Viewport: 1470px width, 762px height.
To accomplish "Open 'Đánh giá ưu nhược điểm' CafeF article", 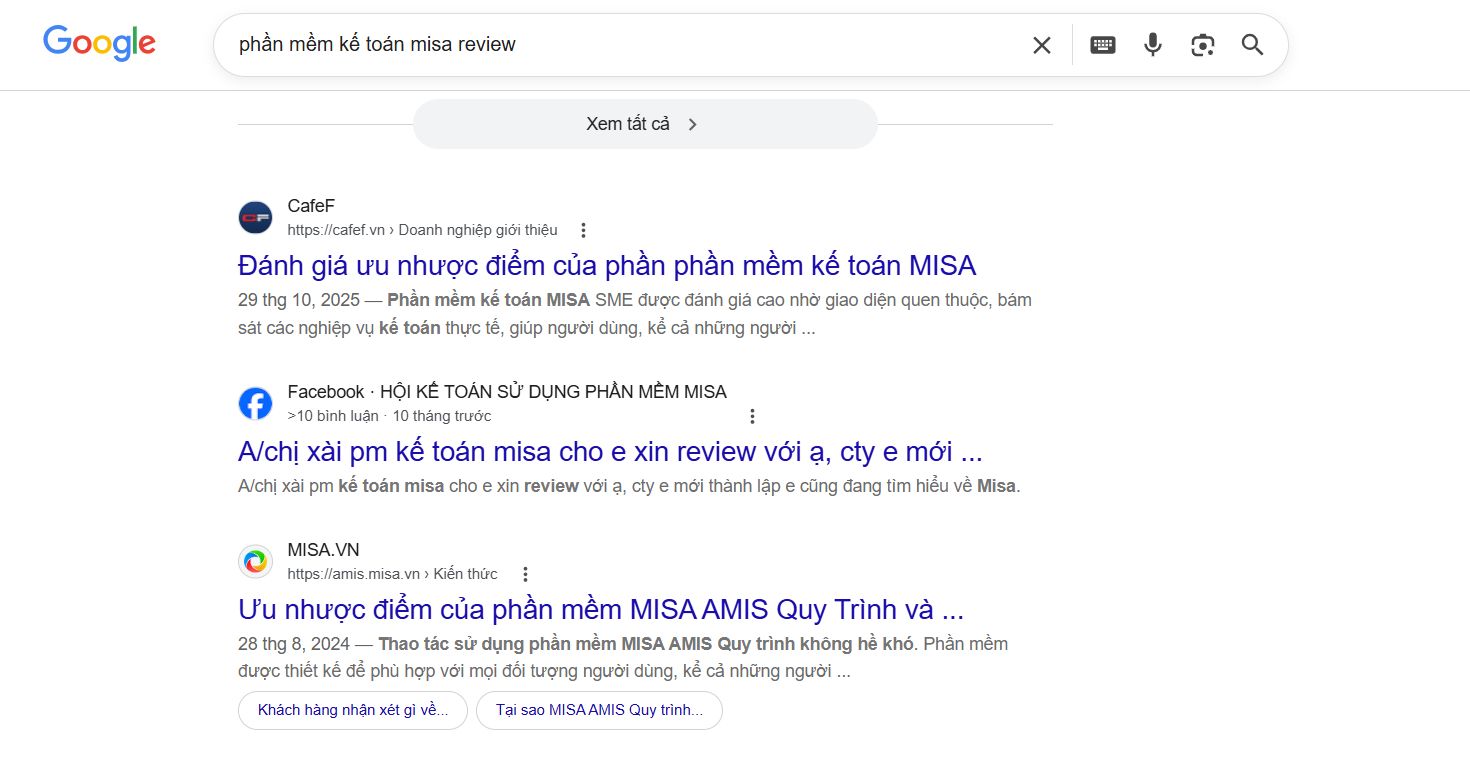I will [607, 265].
